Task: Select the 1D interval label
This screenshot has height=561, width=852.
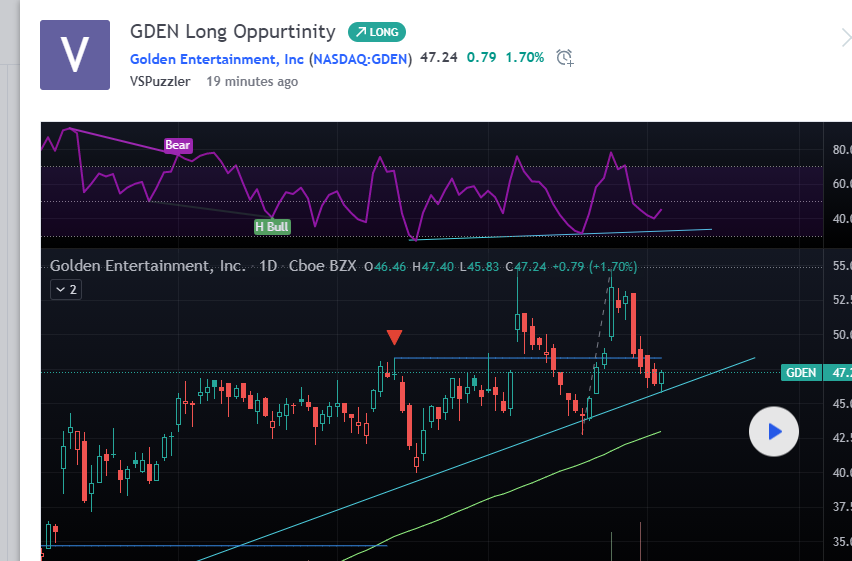Action: (267, 267)
